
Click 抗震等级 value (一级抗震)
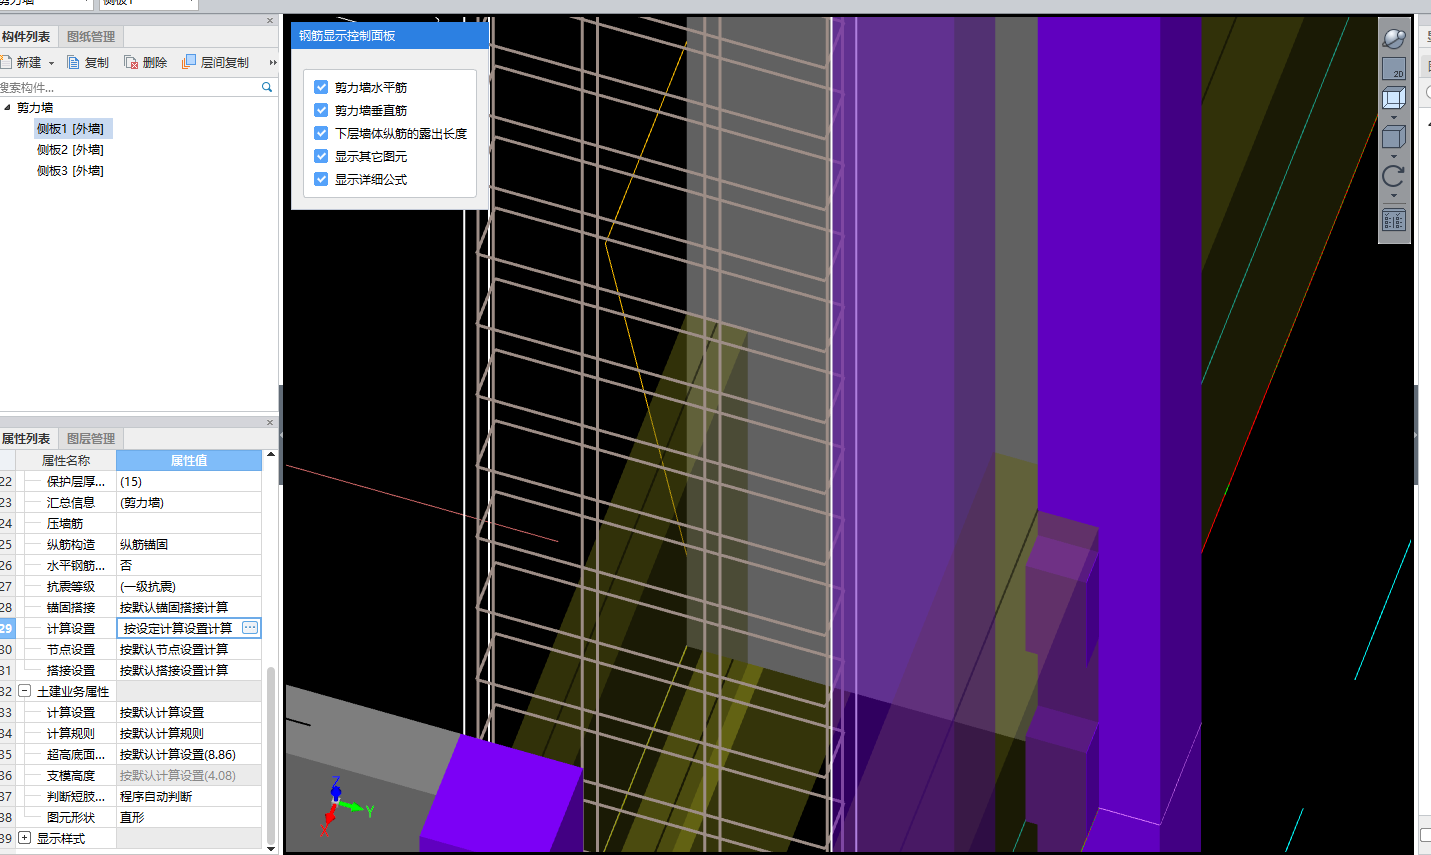pyautogui.click(x=189, y=586)
